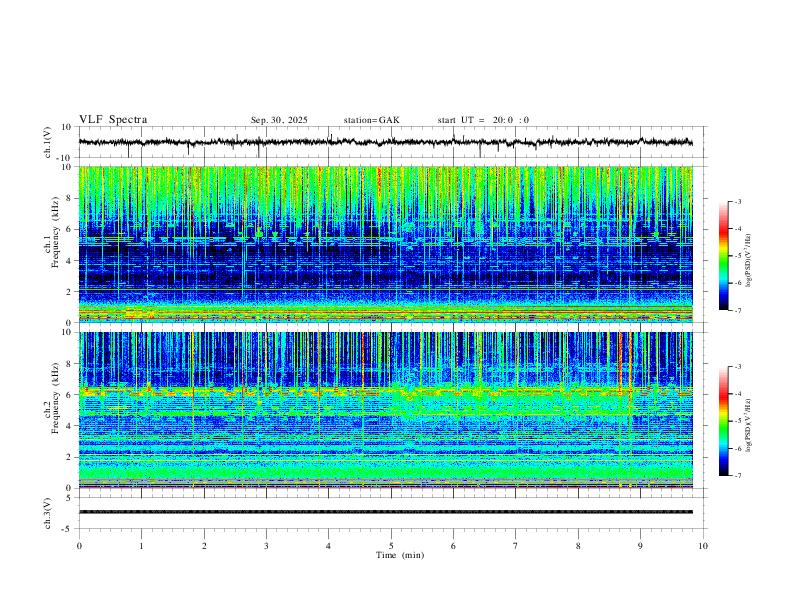Click the time axis tick label '0'

pos(79,546)
